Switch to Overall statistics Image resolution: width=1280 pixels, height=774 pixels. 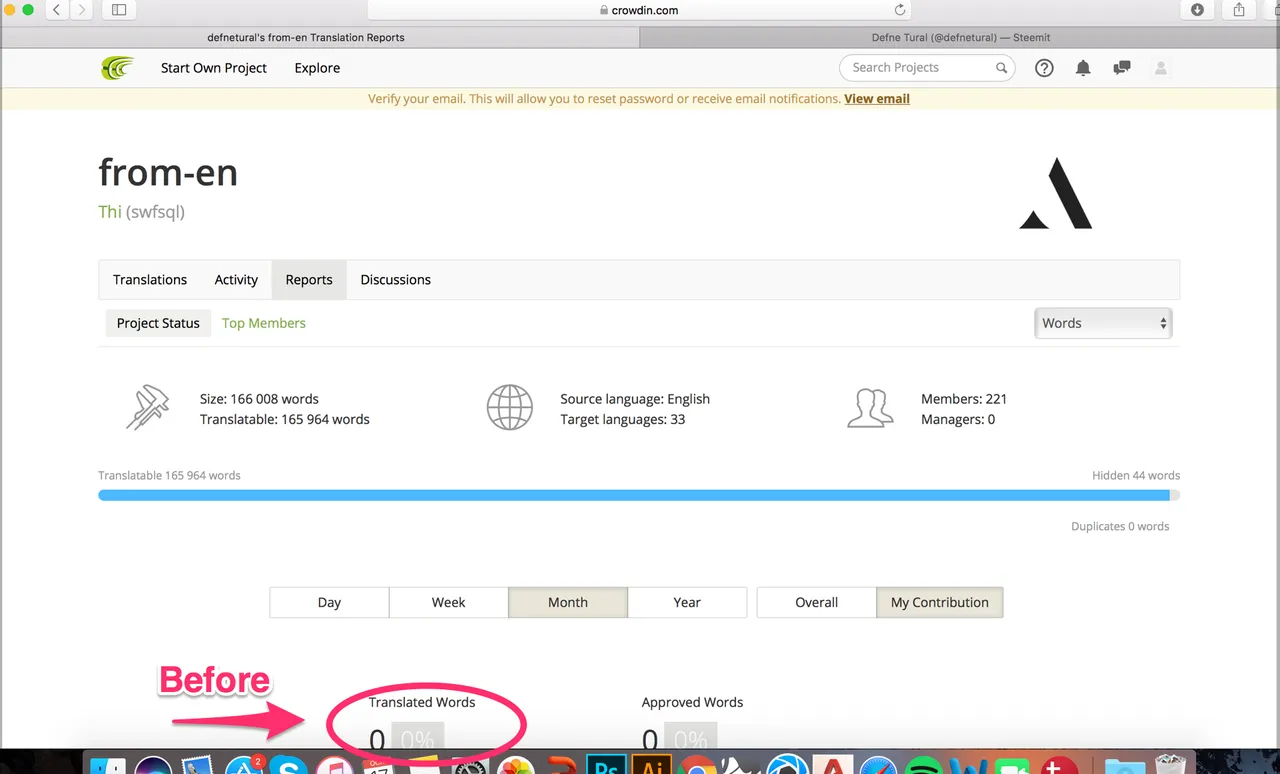point(816,602)
